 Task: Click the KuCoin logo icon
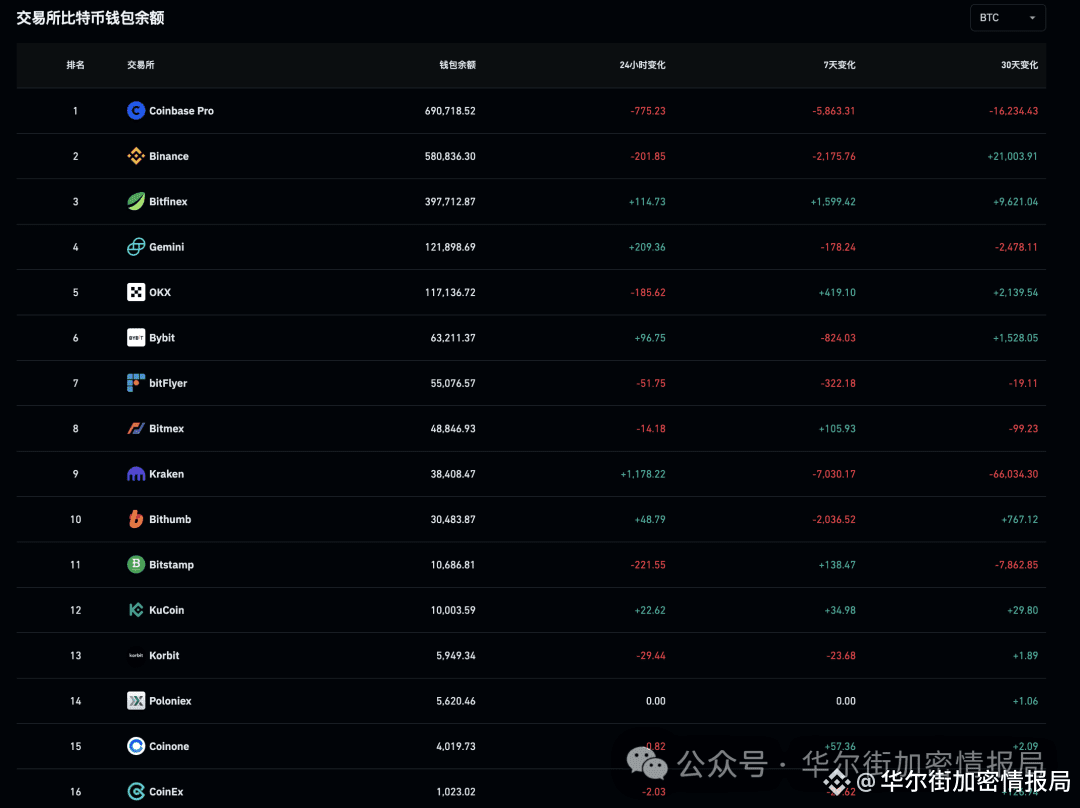pos(136,610)
